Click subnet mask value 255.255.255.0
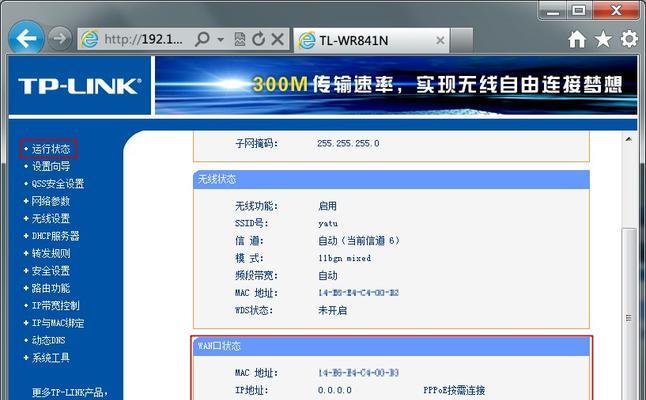Screen dimensions: 646x400 click(x=348, y=143)
